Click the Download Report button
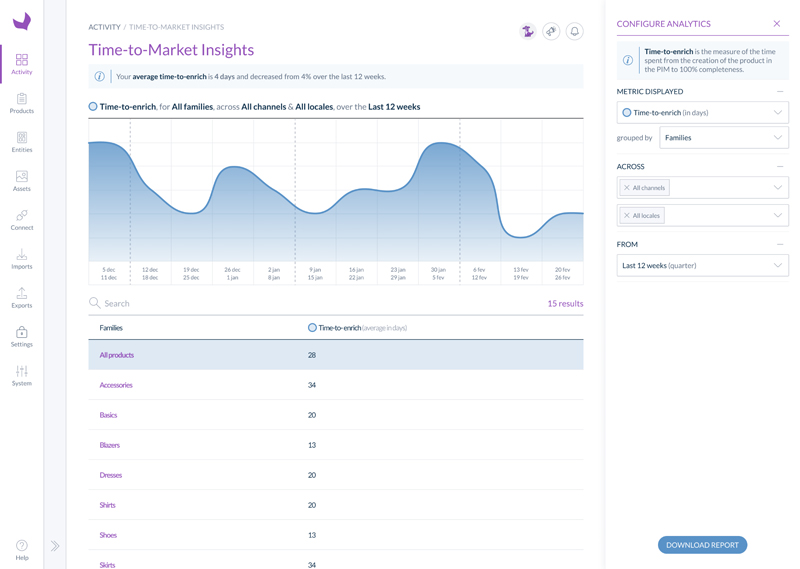The height and width of the screenshot is (569, 800). click(703, 545)
